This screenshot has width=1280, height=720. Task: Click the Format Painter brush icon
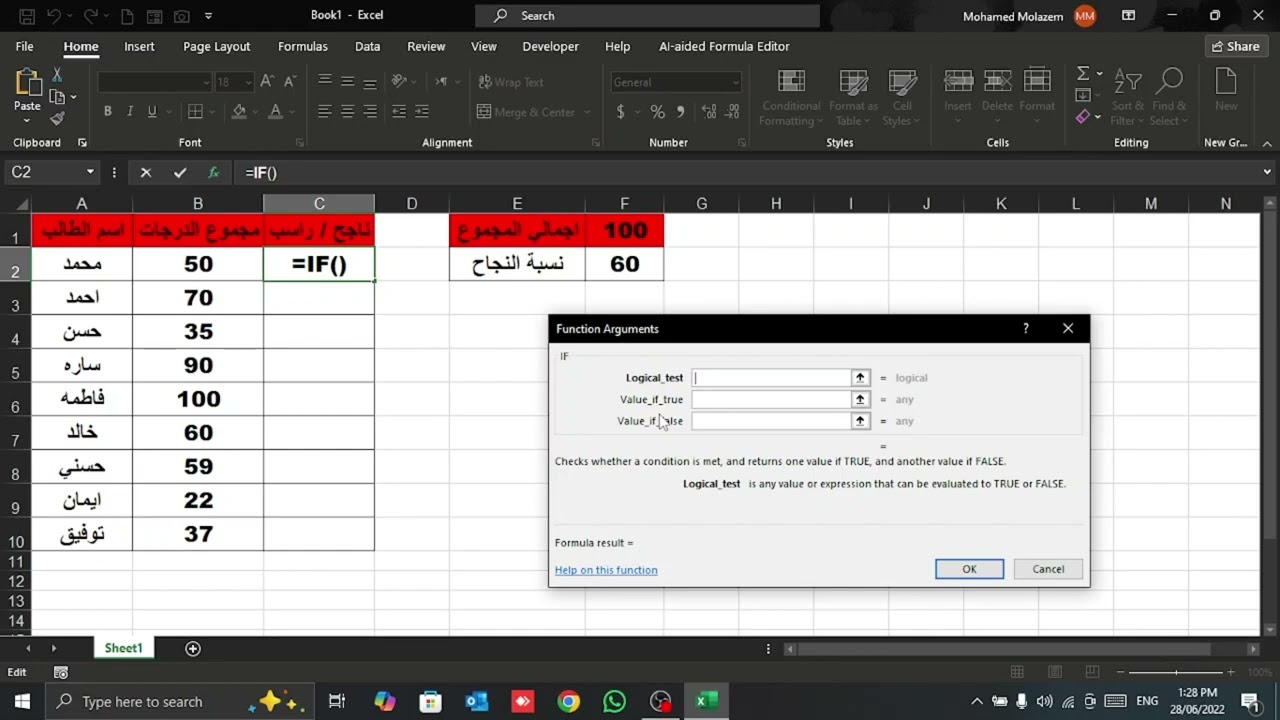click(57, 118)
